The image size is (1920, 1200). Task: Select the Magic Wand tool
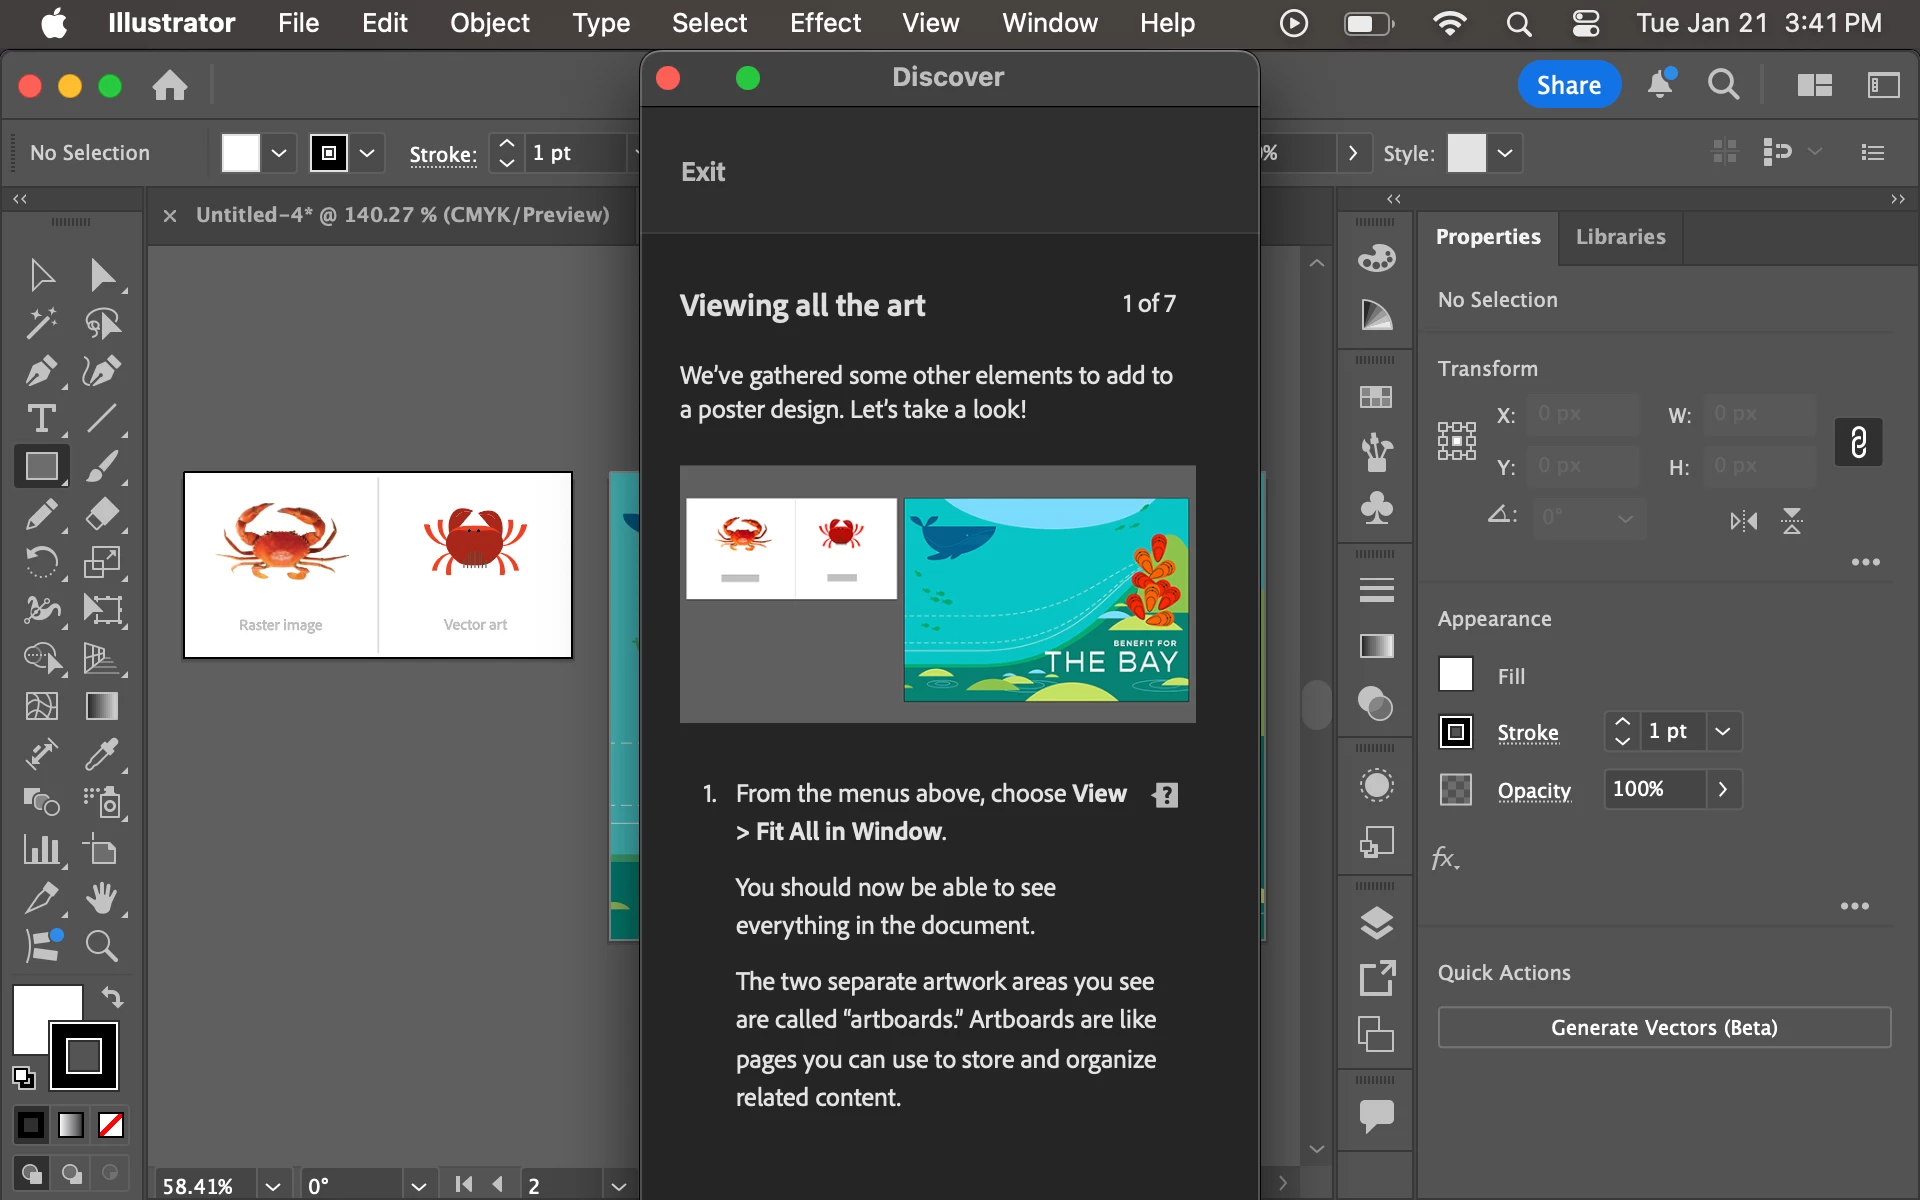[40, 323]
